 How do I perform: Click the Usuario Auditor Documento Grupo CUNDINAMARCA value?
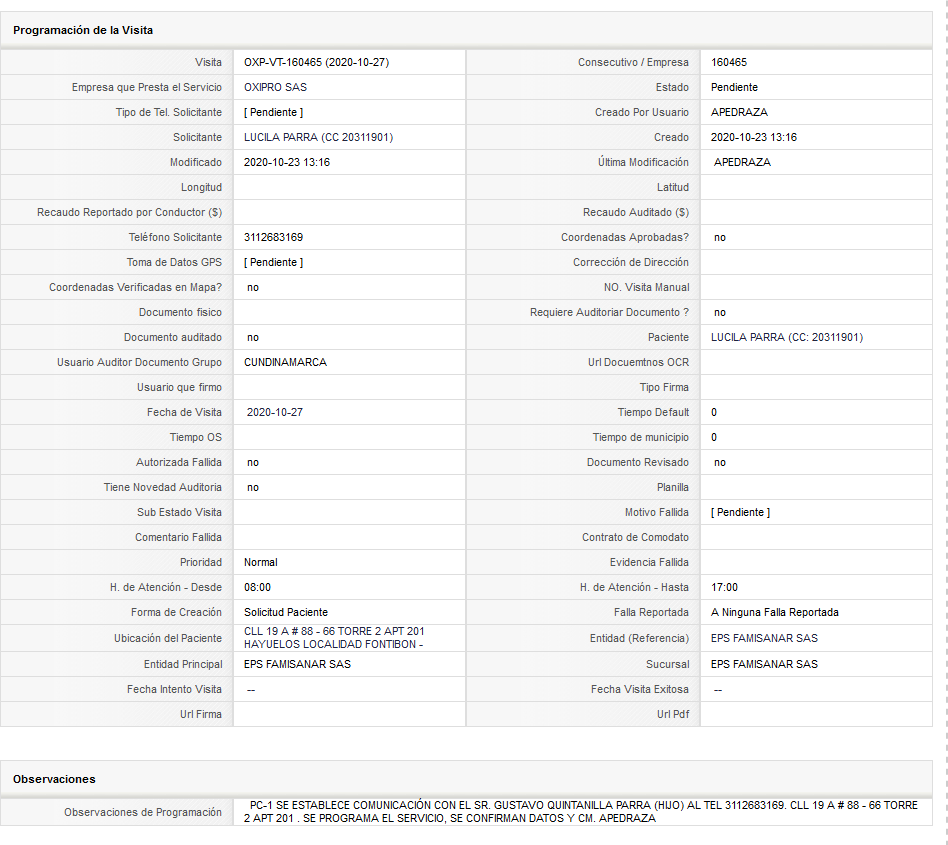[x=285, y=362]
